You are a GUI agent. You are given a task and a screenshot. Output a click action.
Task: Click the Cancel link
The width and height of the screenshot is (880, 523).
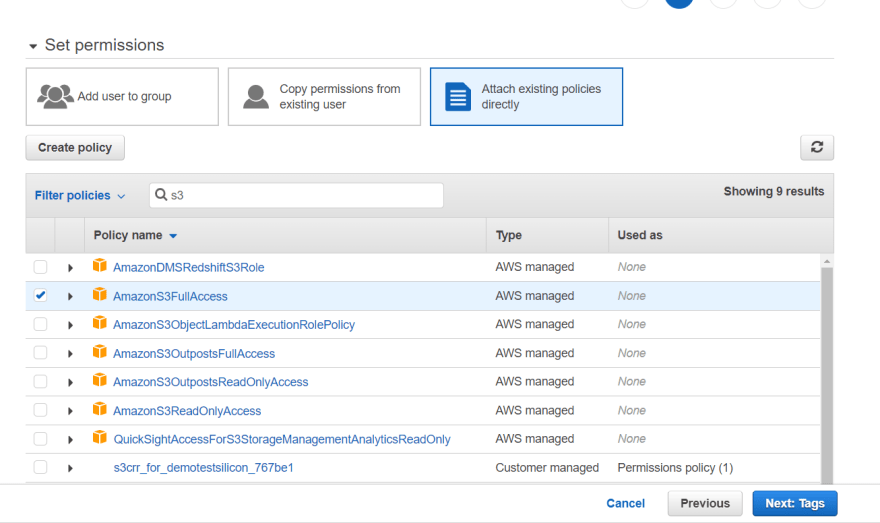coord(625,503)
